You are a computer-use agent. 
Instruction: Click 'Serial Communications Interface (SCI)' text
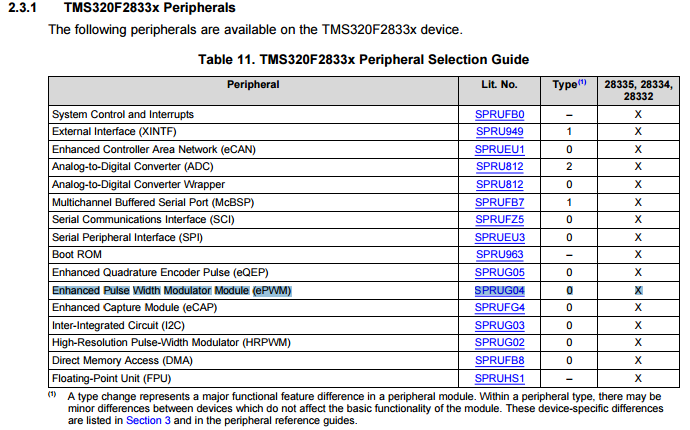pos(143,220)
